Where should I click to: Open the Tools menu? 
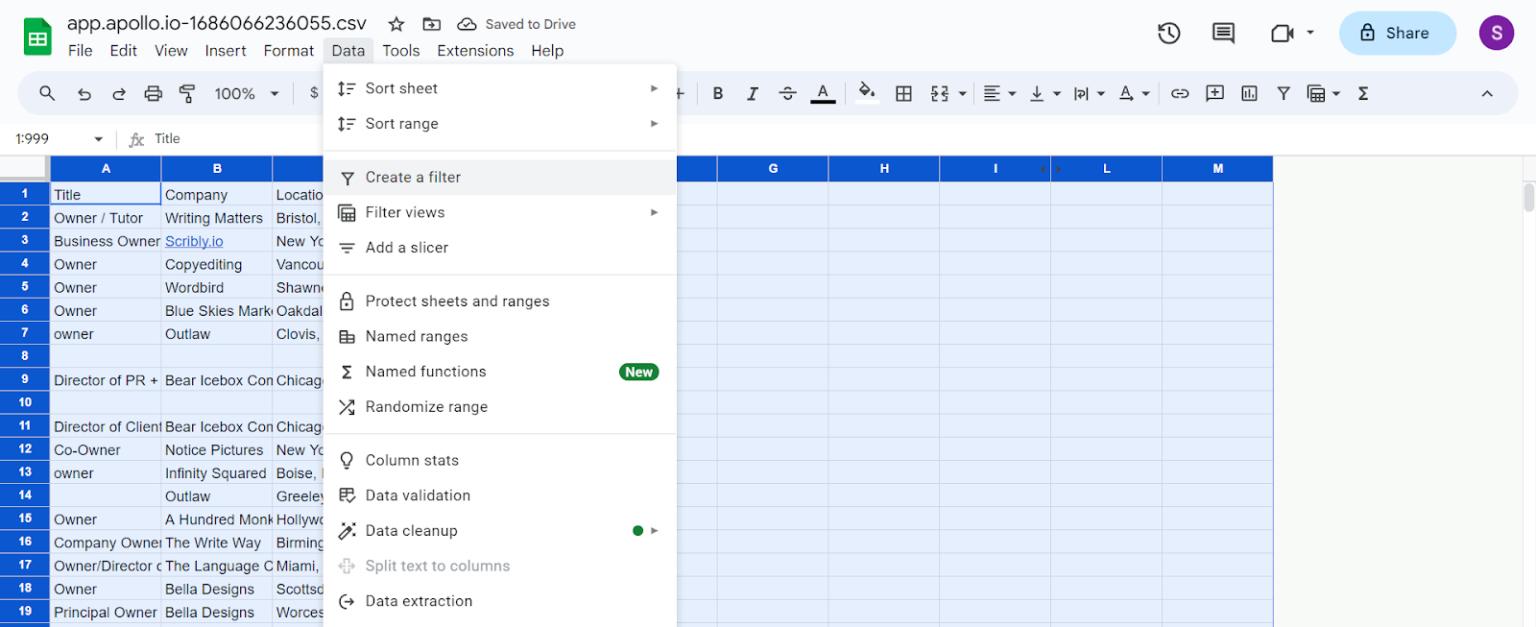[x=401, y=50]
